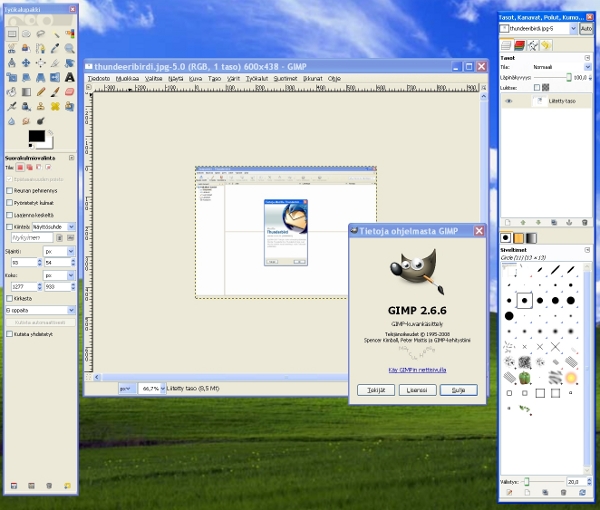Switch to the Channels tab
The image size is (600, 510).
pyautogui.click(x=519, y=46)
